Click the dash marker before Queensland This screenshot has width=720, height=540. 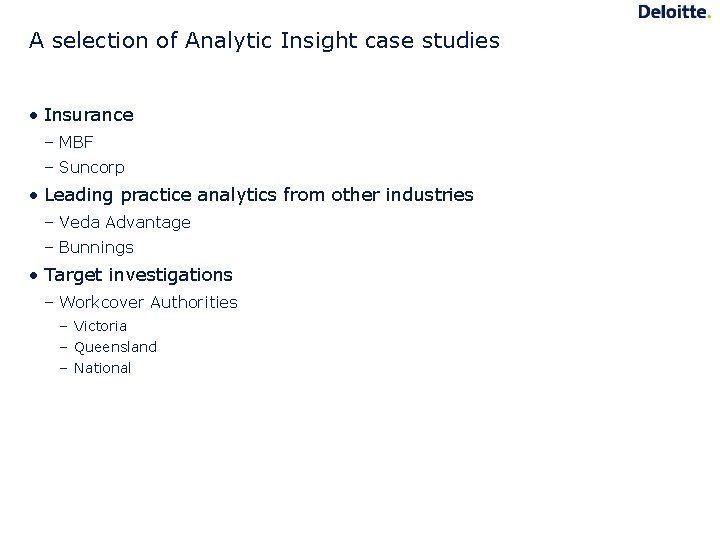[63, 347]
